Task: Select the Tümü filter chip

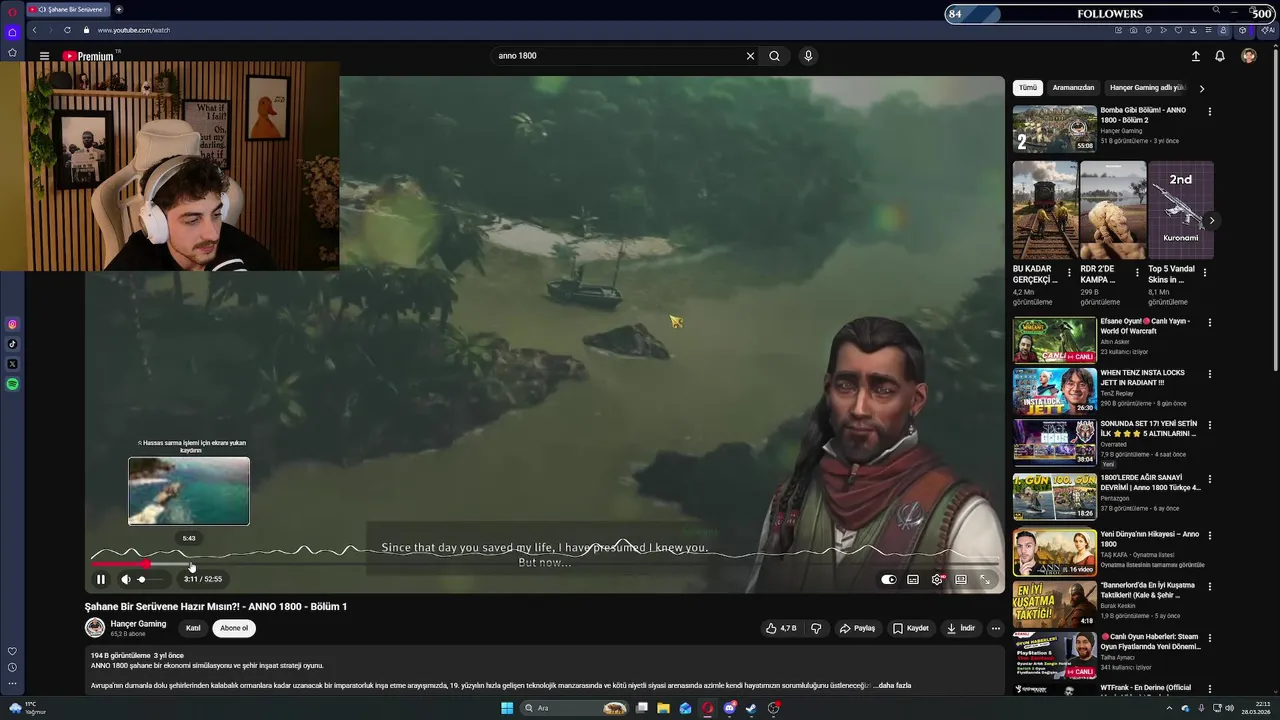Action: (x=1028, y=88)
